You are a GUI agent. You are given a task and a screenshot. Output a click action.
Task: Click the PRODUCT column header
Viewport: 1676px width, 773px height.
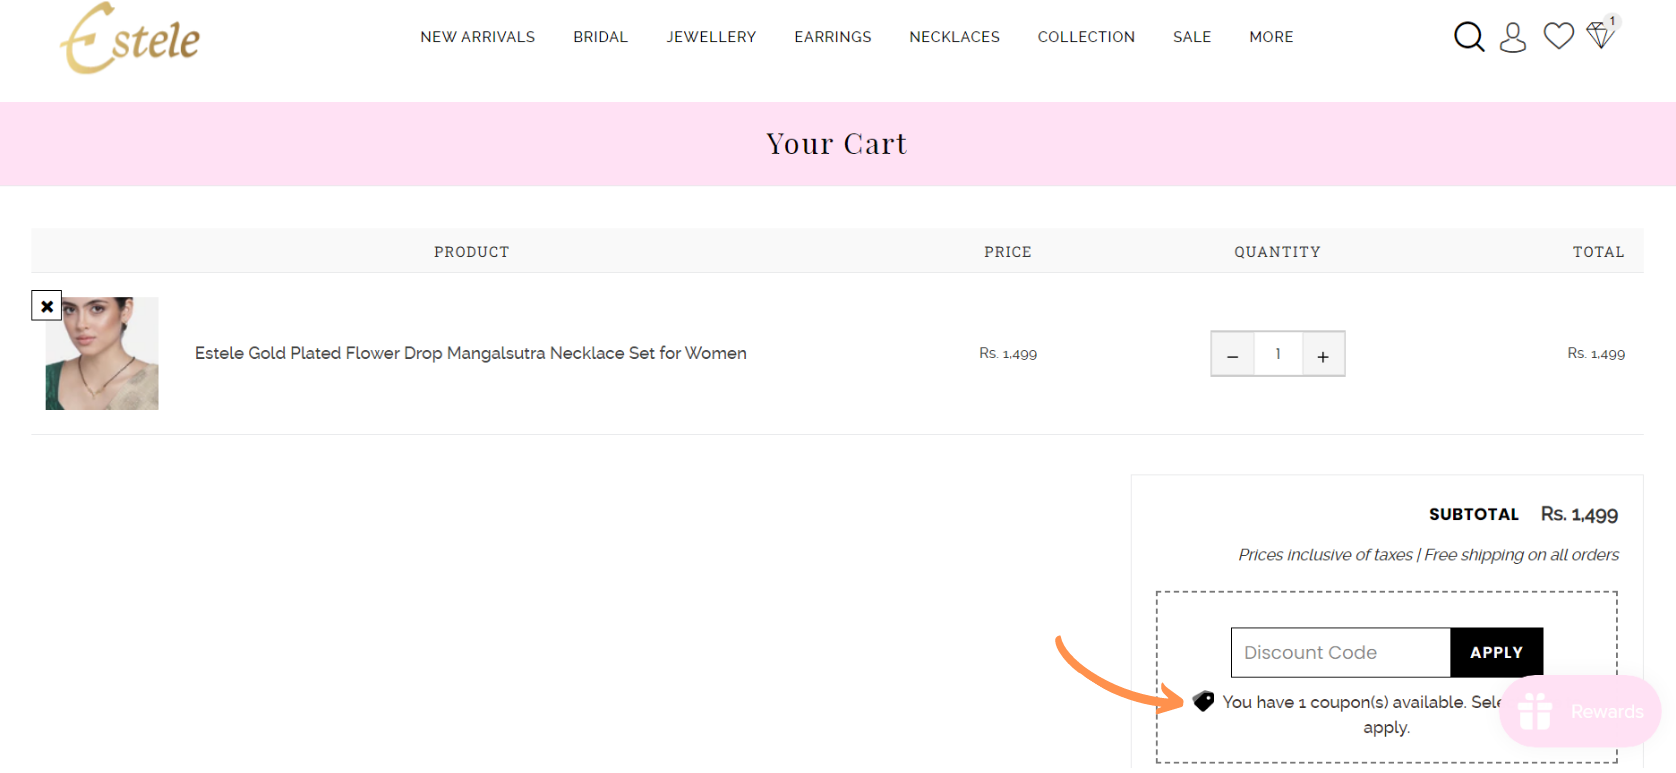472,252
